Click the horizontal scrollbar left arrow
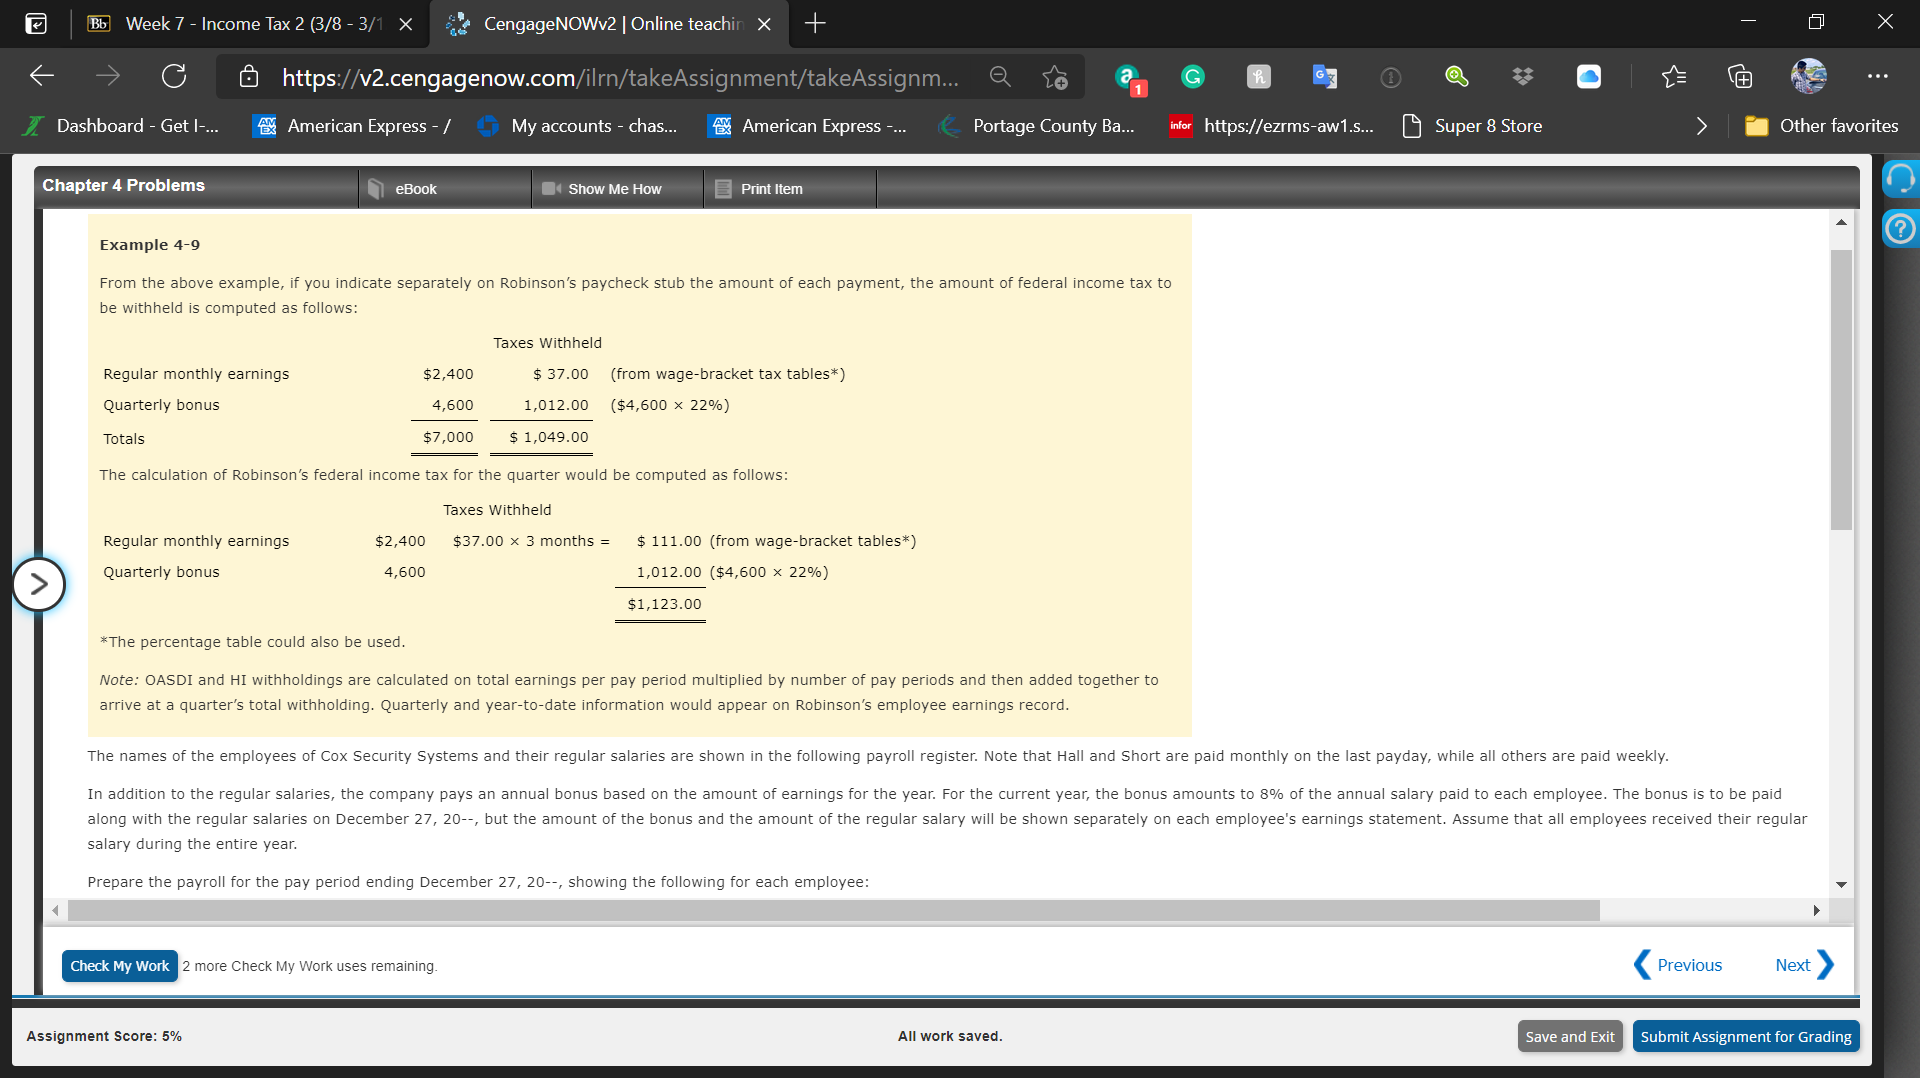The image size is (1920, 1078). pyautogui.click(x=55, y=910)
